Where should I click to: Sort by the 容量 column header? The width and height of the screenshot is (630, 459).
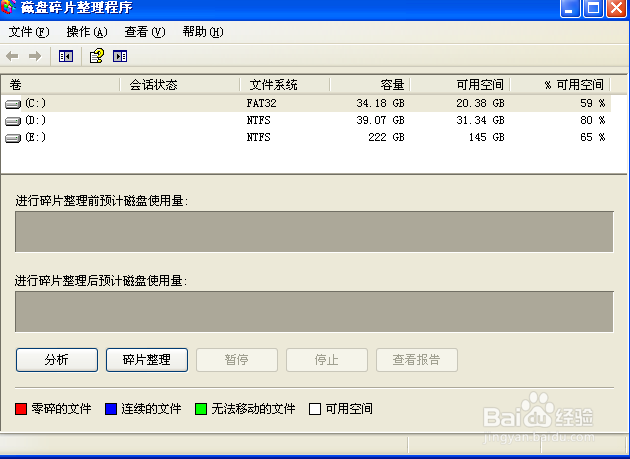tap(370, 85)
